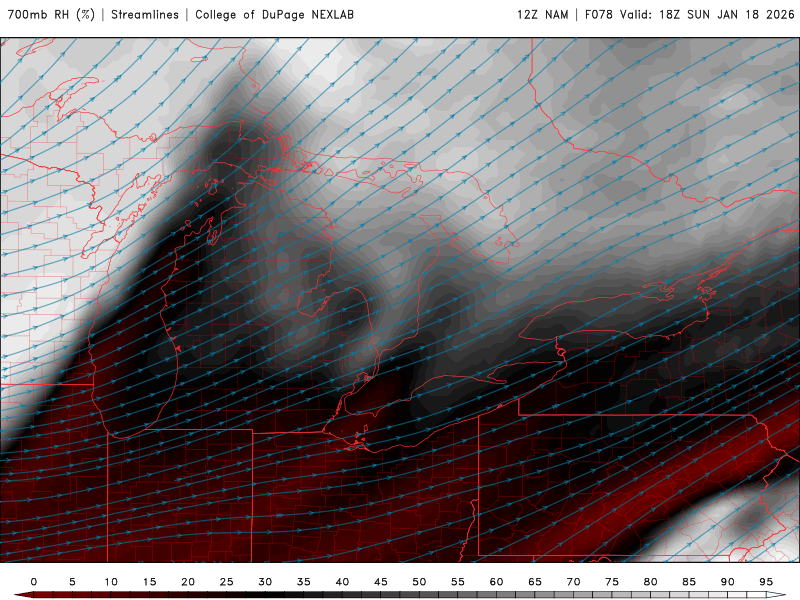
Task: Click the '90' value on the color scale
Action: (728, 582)
